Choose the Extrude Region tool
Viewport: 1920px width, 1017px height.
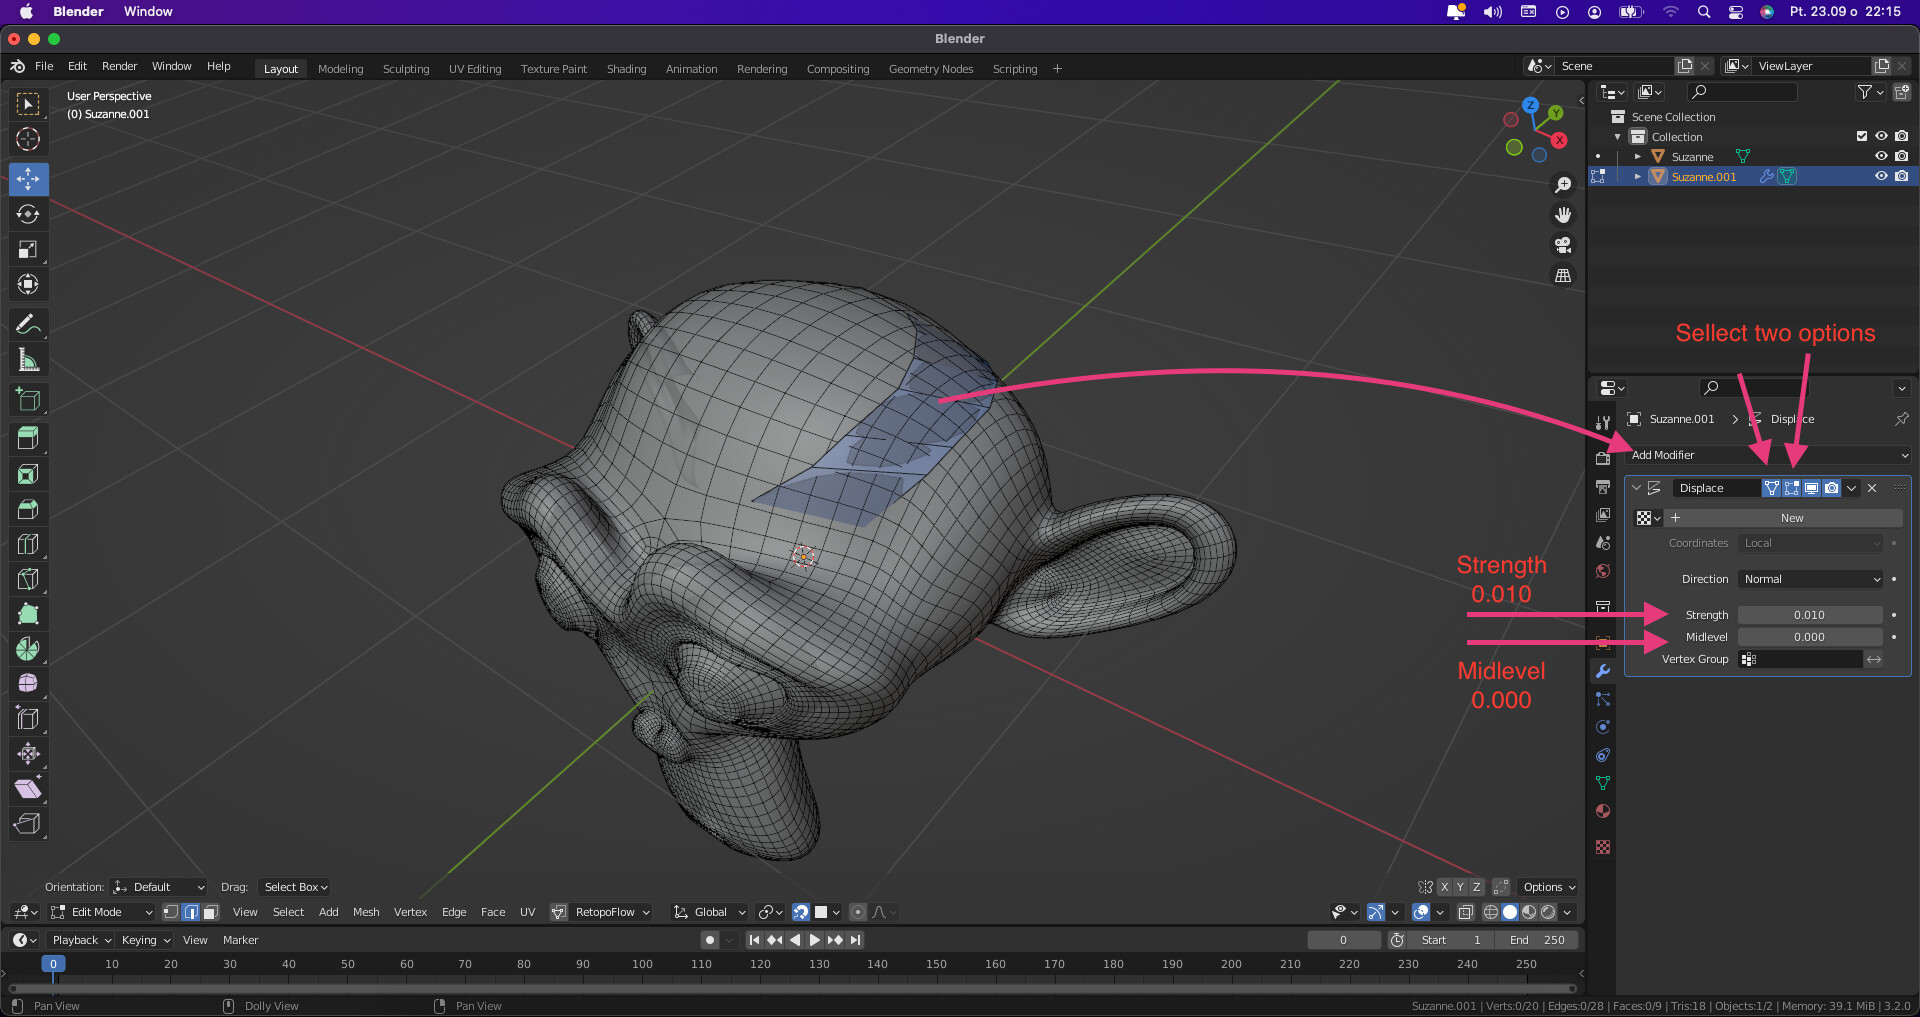(x=28, y=438)
